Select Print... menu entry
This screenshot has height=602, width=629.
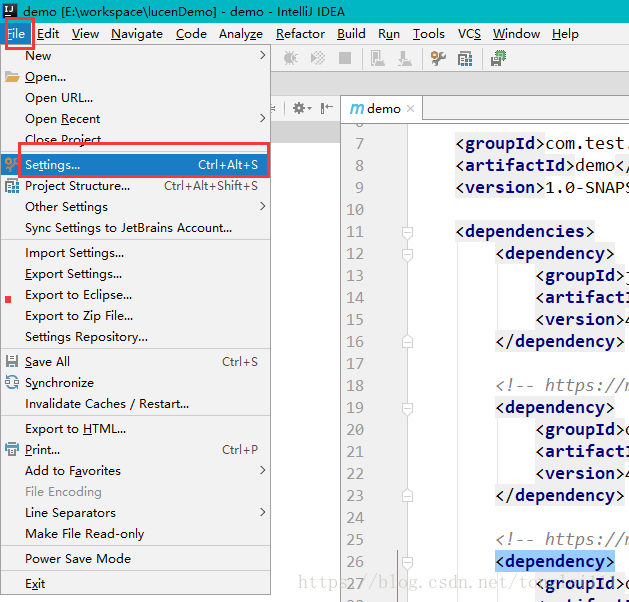click(136, 450)
